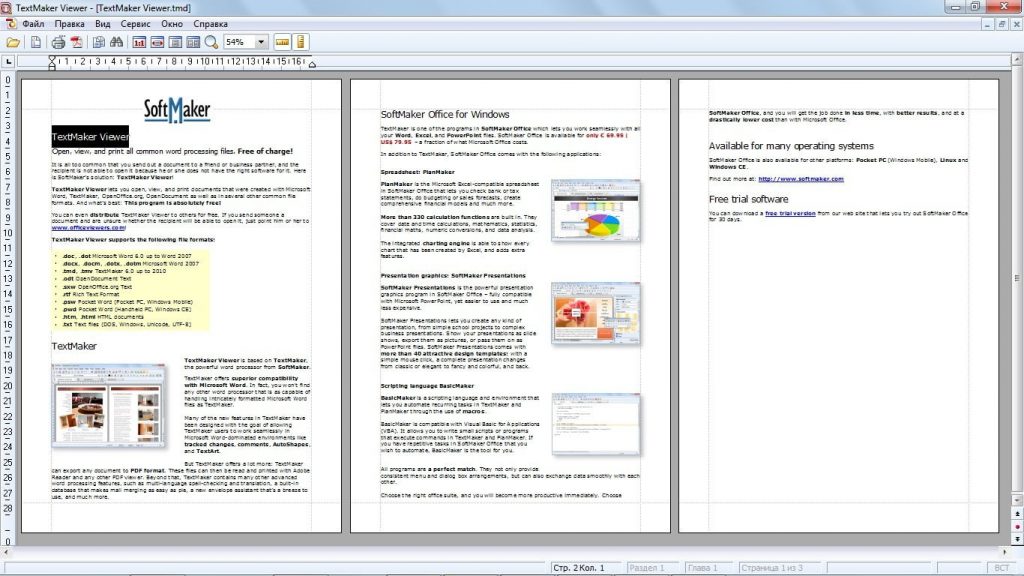Open the http://www.softmaker.com link
The width and height of the screenshot is (1024, 576).
pyautogui.click(x=801, y=179)
